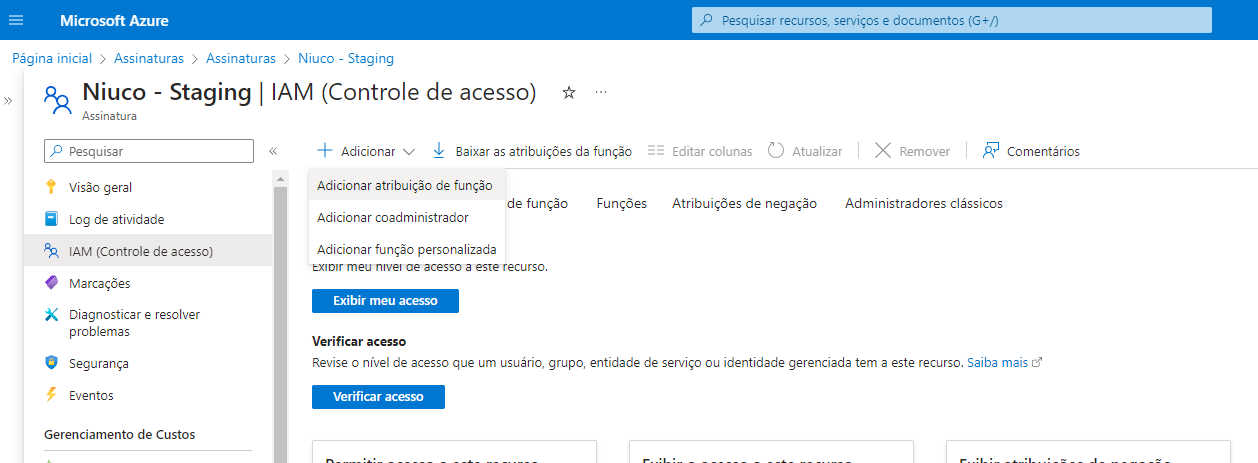Click Editar colunas
Screen dimensions: 1258x463
pos(712,152)
